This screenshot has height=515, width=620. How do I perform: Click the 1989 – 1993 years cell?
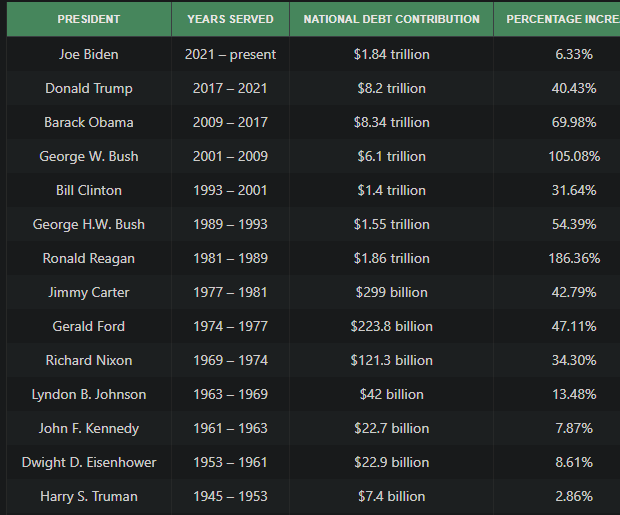(x=230, y=224)
